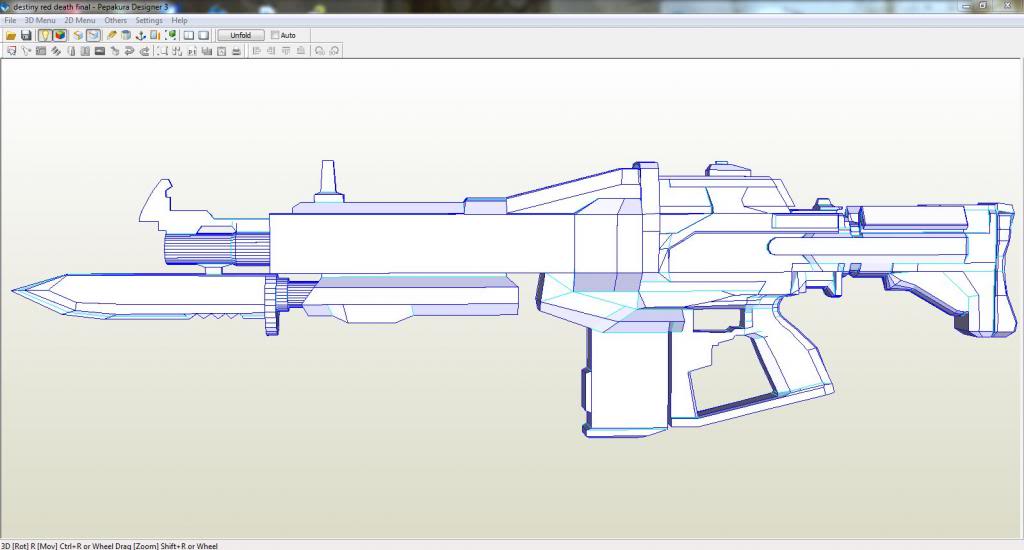Click the blue and orange panels icon
The width and height of the screenshot is (1024, 550).
pos(155,35)
